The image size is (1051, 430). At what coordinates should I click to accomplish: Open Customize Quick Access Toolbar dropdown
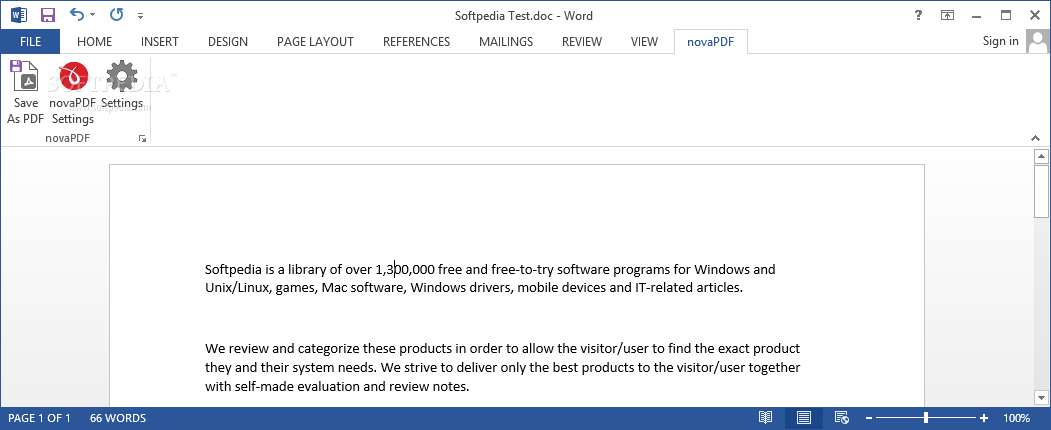point(140,15)
